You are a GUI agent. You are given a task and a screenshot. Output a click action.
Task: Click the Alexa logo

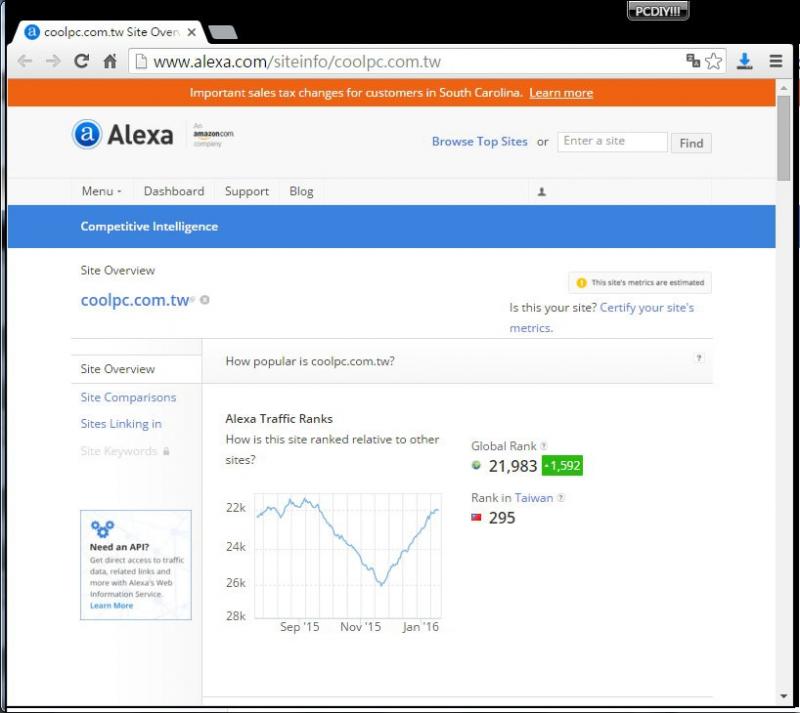(122, 135)
